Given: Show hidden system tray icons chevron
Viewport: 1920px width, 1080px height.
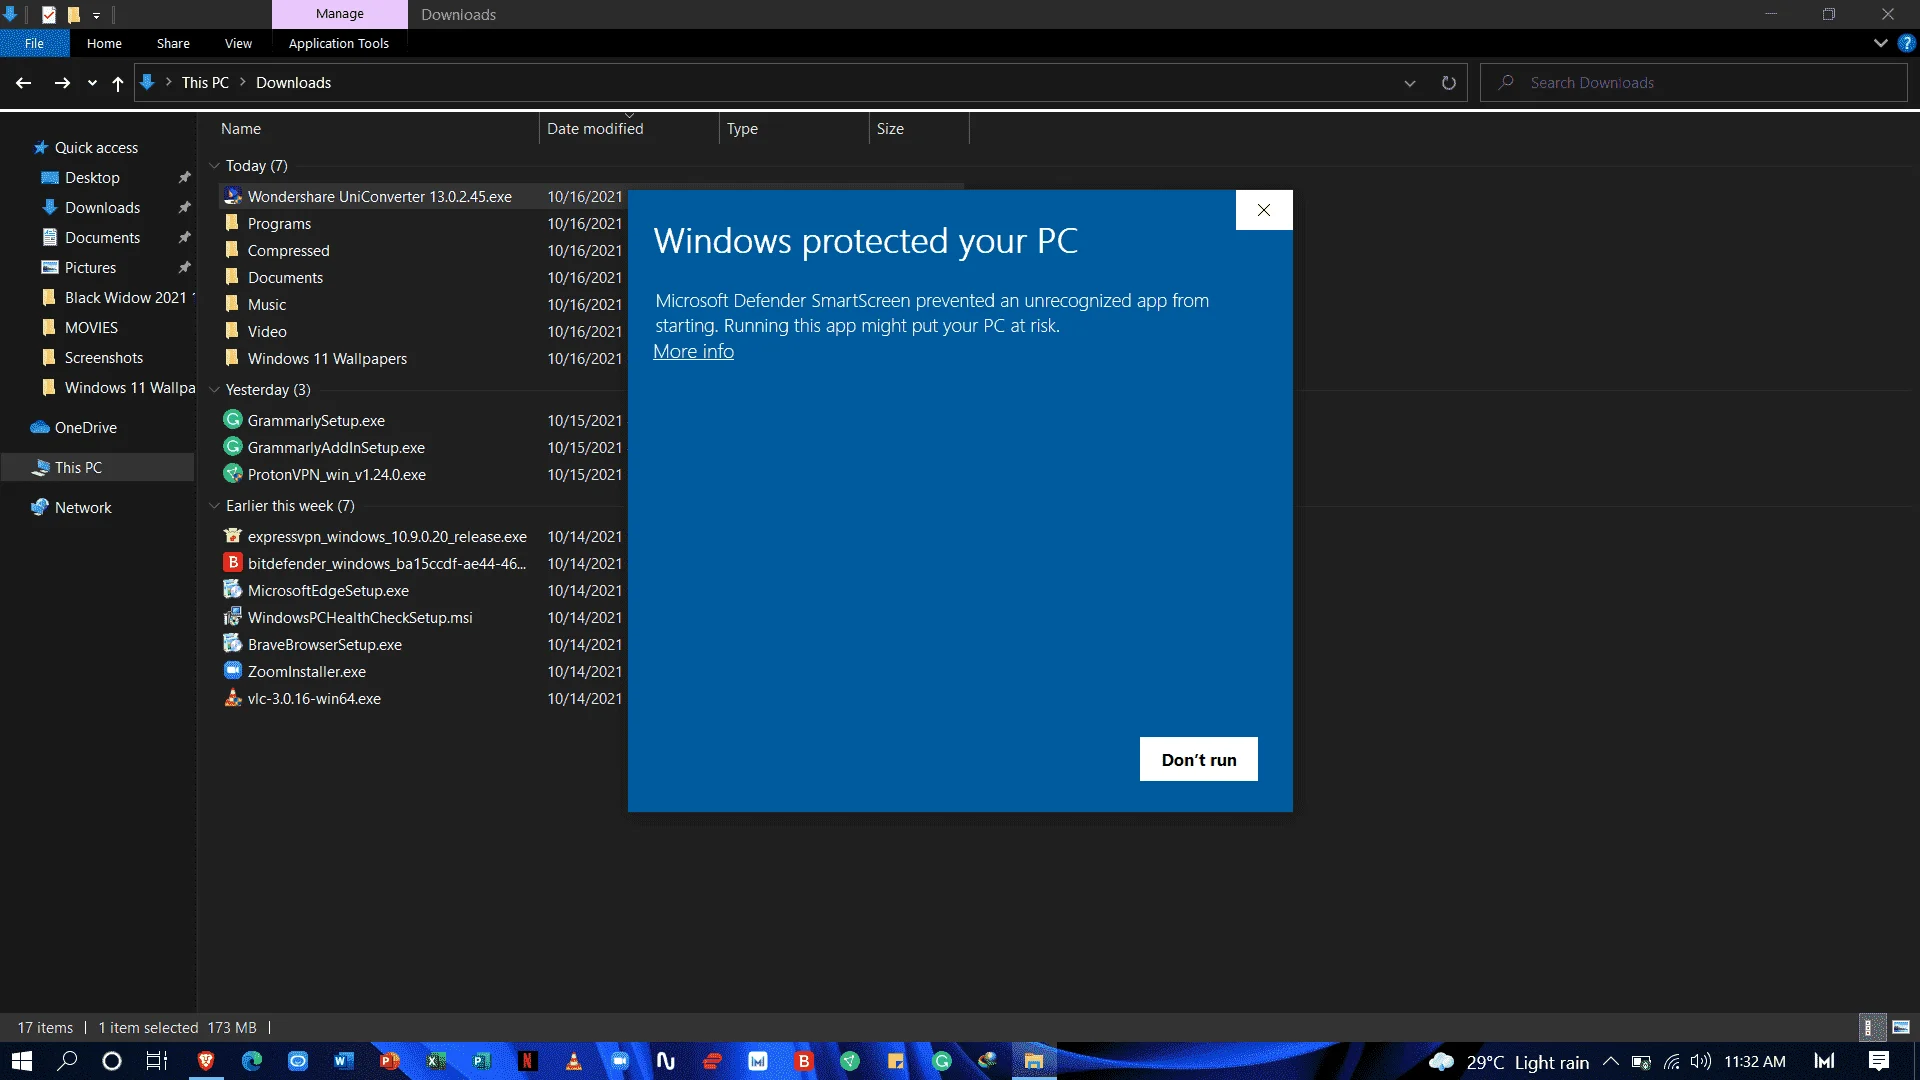Looking at the screenshot, I should [x=1610, y=1061].
